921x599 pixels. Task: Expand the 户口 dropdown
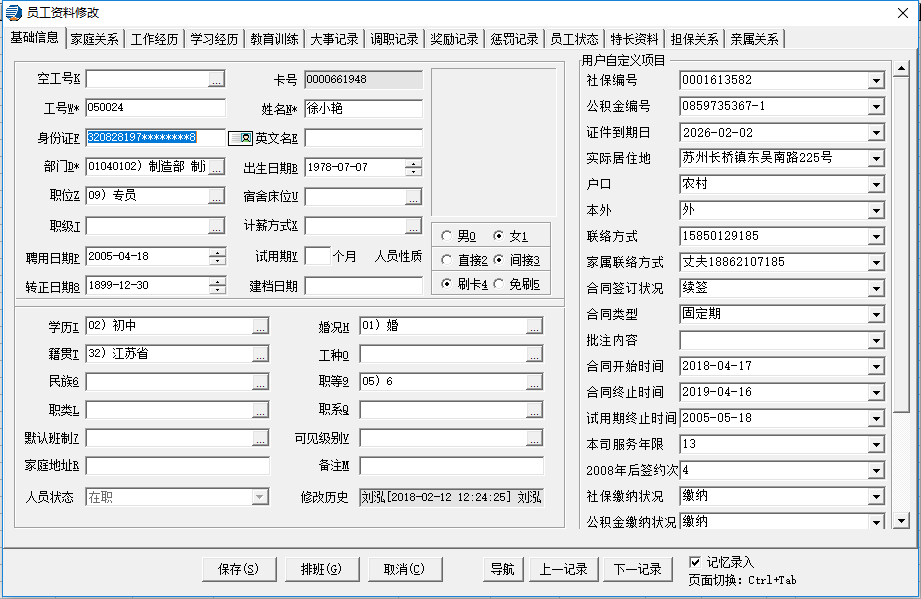click(x=876, y=185)
